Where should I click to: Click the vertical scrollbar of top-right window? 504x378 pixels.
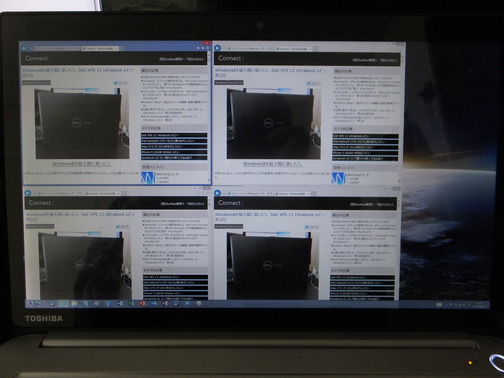click(401, 117)
